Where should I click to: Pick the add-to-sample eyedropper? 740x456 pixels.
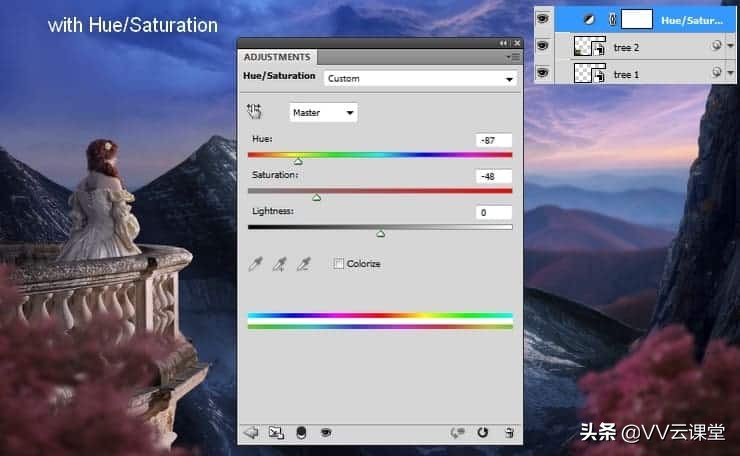(280, 264)
